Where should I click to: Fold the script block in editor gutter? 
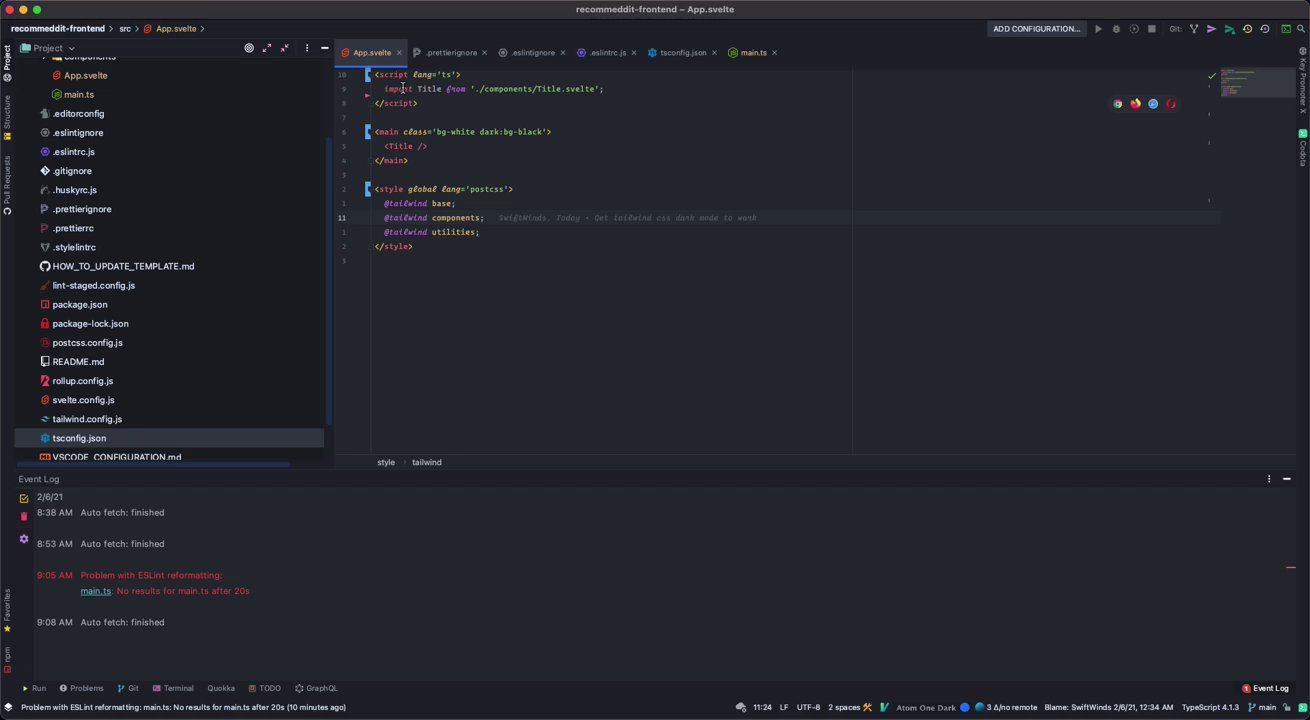(368, 75)
